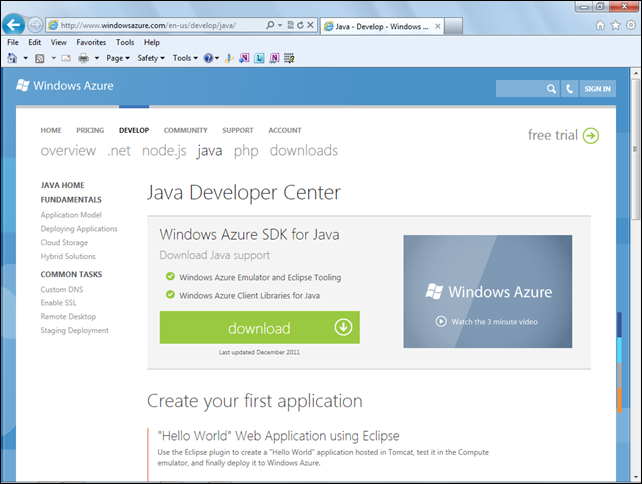Select the Java - Develop - Windows tab
Viewport: 642px width, 484px height.
pos(382,26)
